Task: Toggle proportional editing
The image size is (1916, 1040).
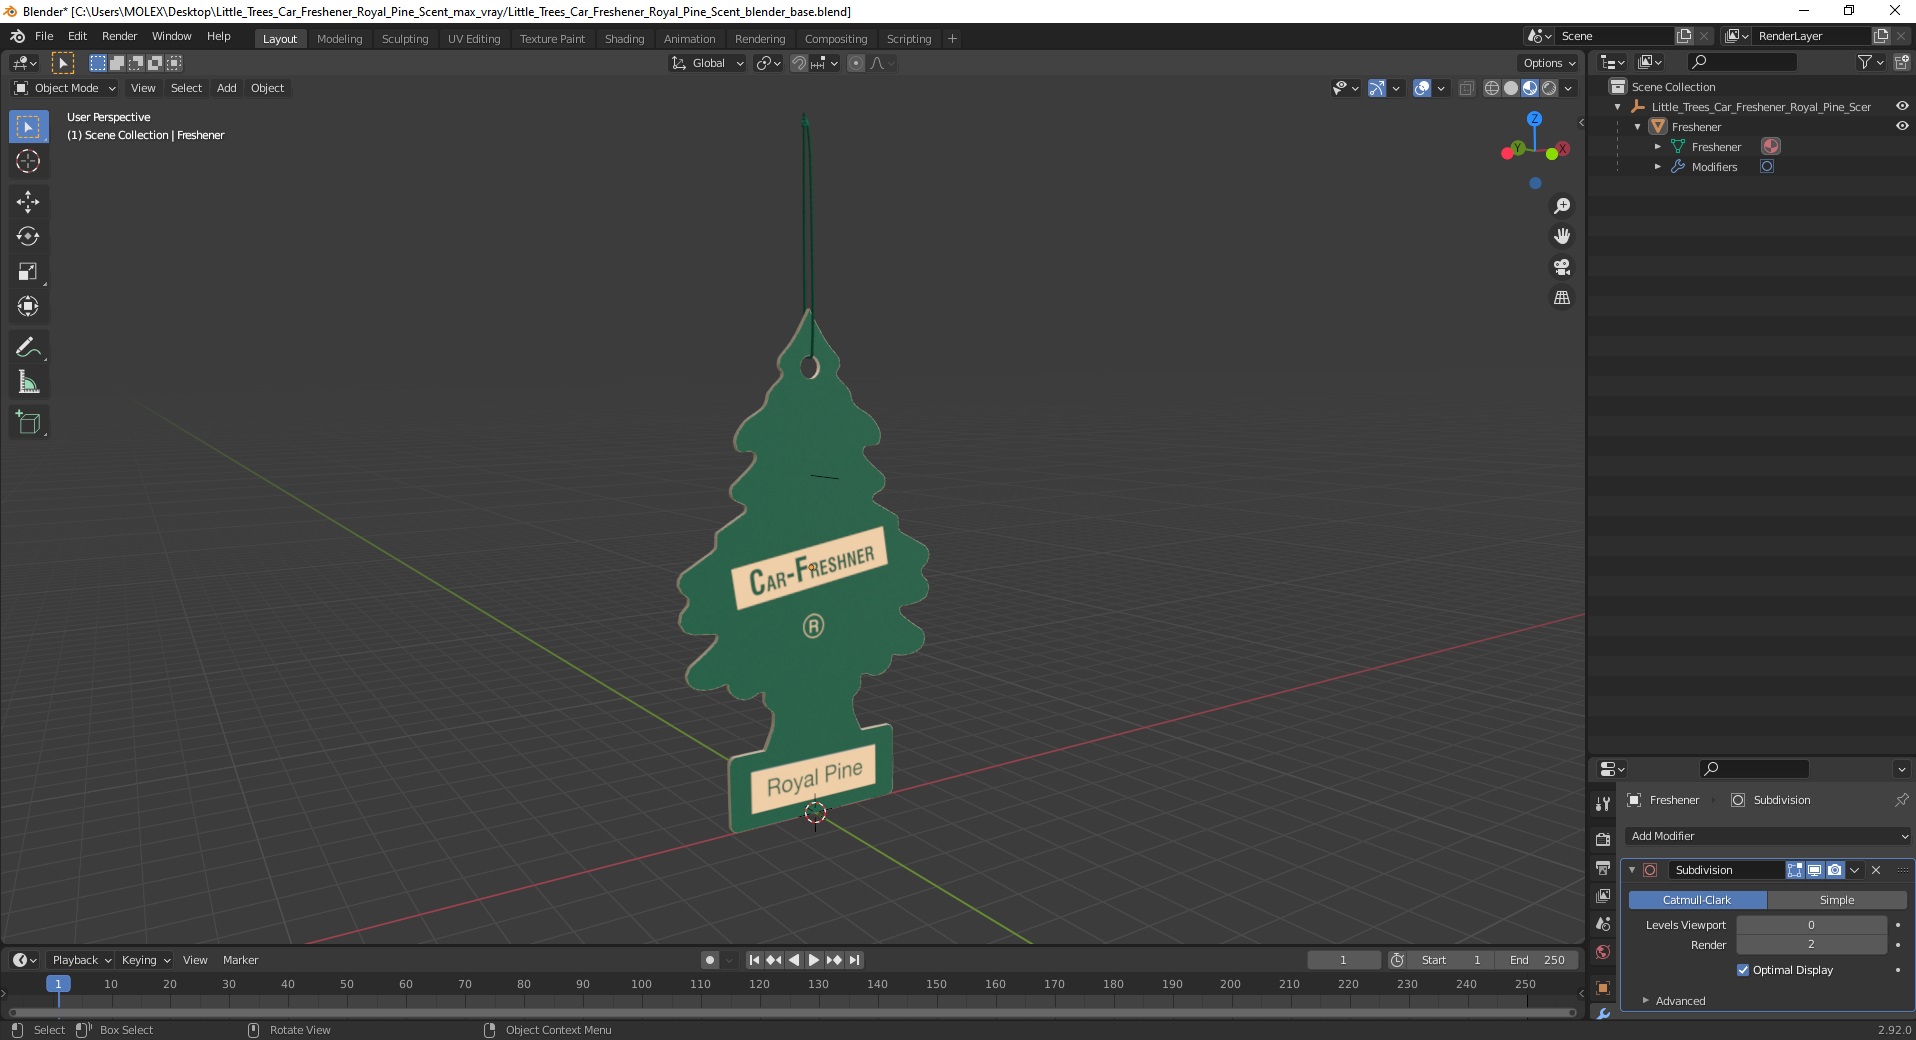Action: 856,63
